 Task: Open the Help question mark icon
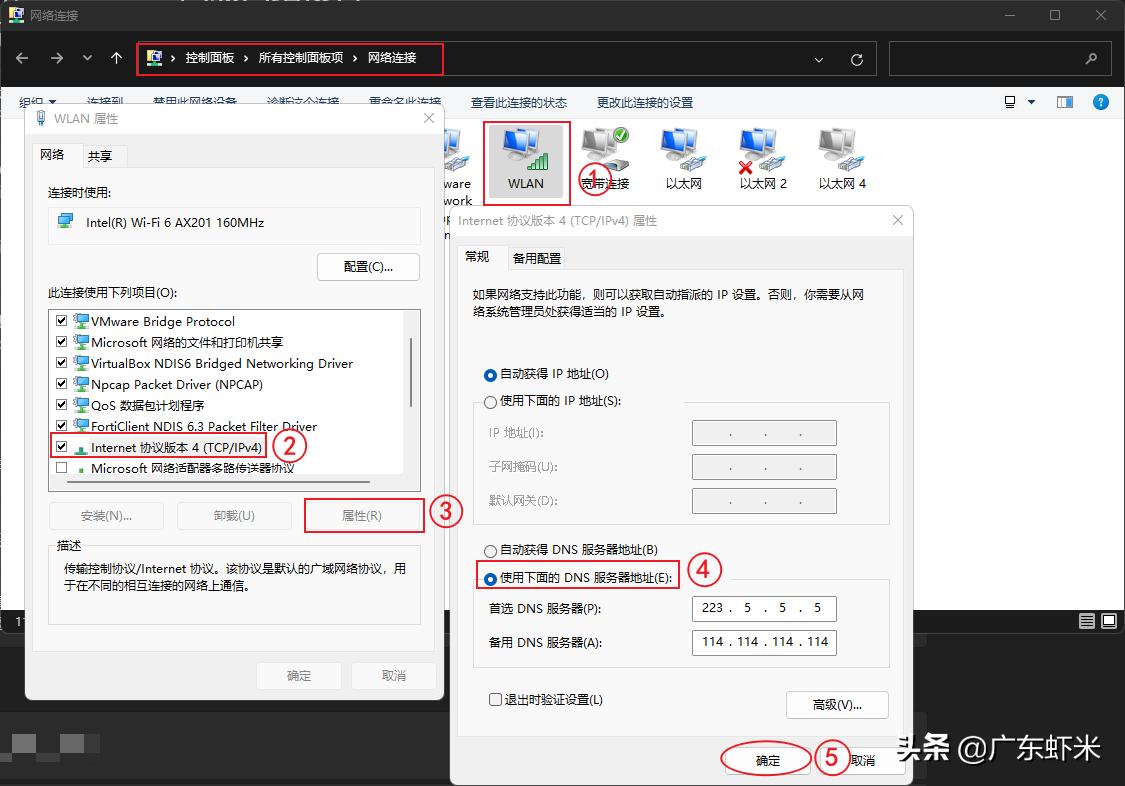click(1101, 101)
